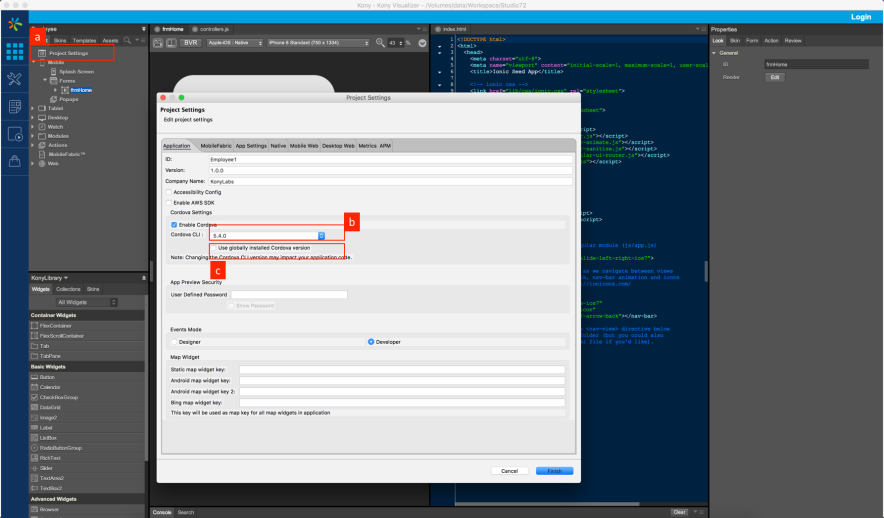Select Developer events mode radio

point(371,342)
